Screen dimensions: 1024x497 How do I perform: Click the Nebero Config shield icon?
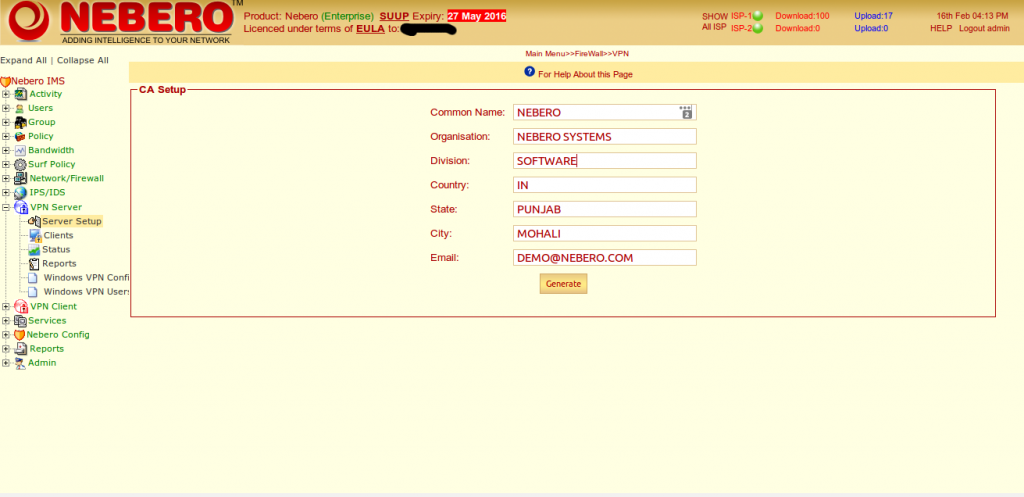click(x=21, y=335)
